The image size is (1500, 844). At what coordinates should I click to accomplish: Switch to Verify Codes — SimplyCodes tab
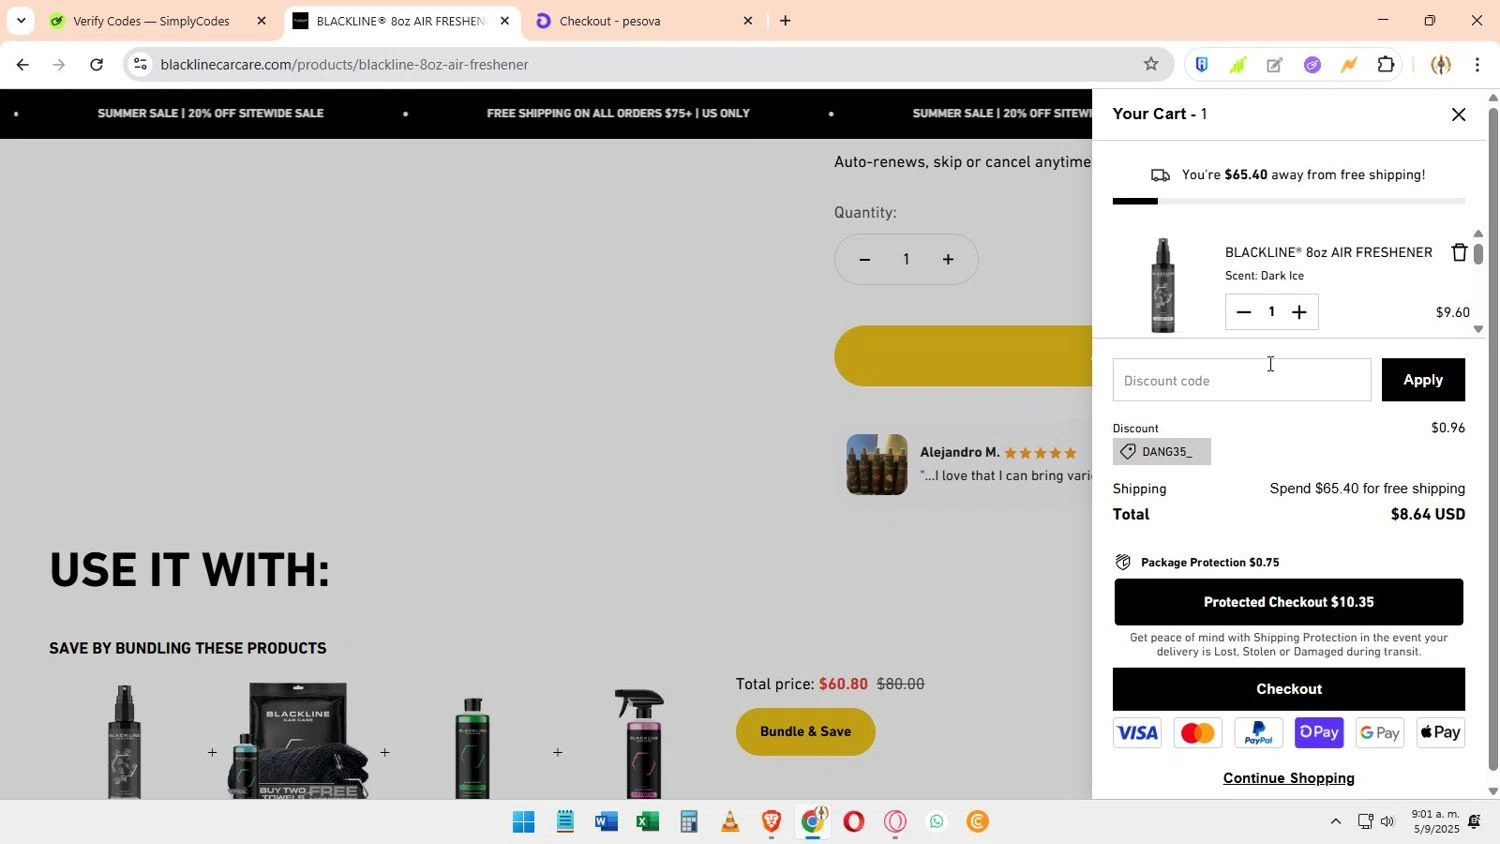(151, 21)
